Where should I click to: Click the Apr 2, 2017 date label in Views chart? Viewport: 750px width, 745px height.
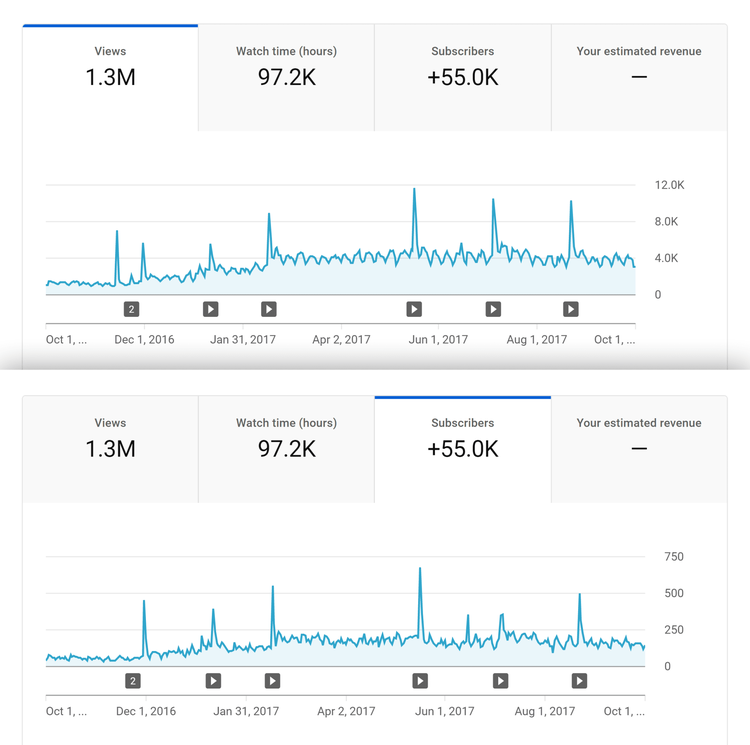coord(342,340)
